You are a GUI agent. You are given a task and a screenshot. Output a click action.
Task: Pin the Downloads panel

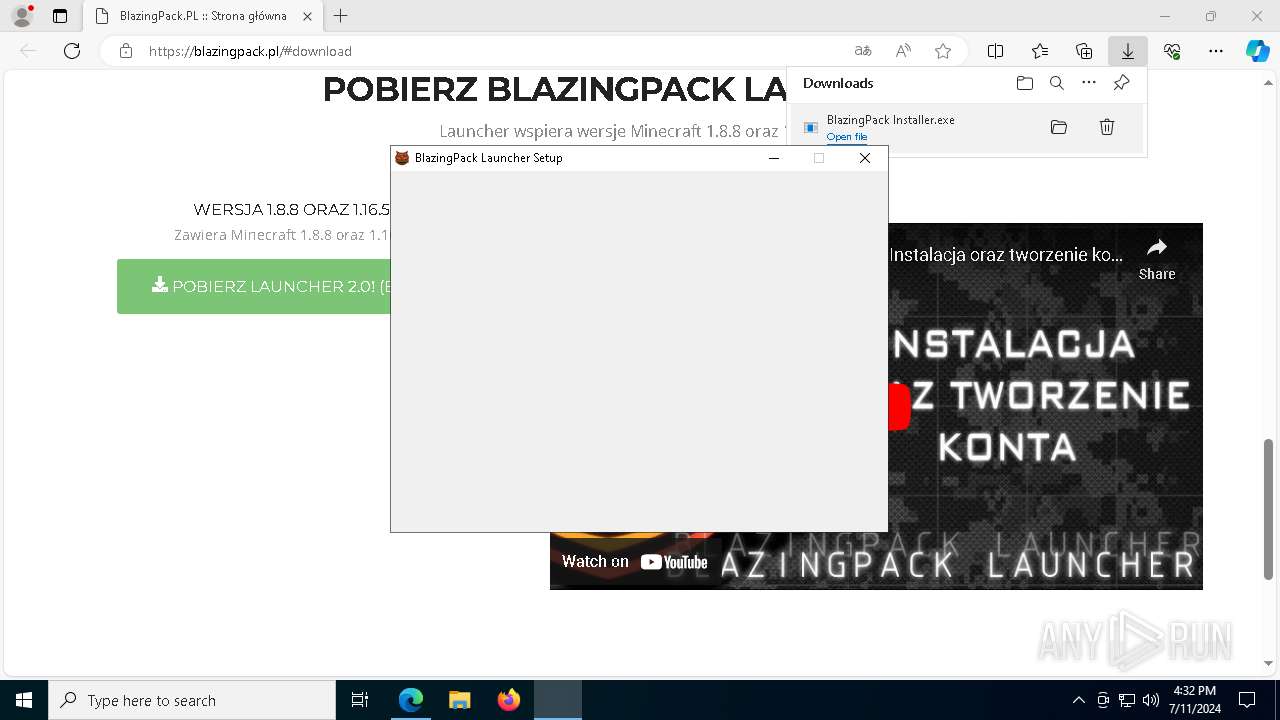(1121, 83)
